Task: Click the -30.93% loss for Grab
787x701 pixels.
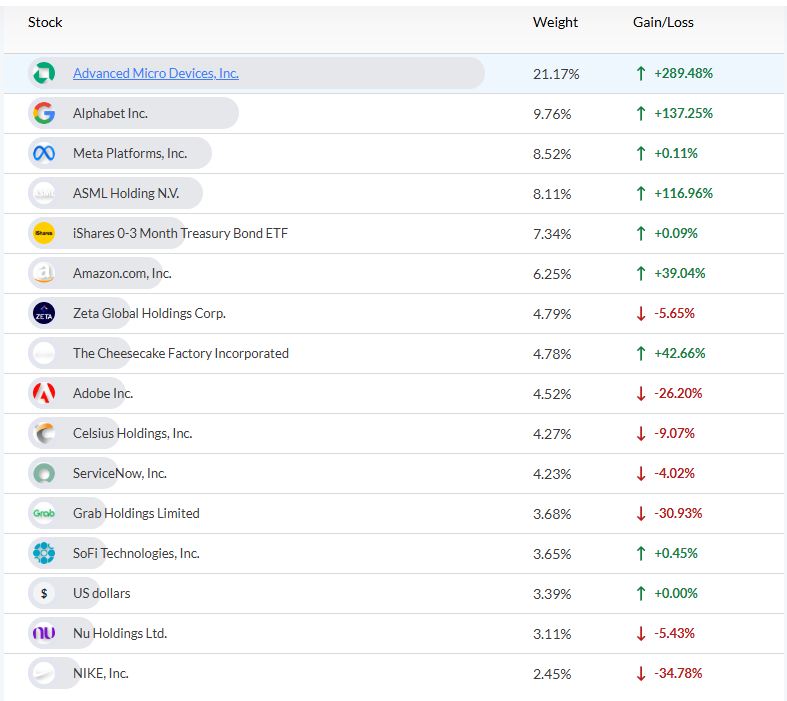Action: (678, 513)
